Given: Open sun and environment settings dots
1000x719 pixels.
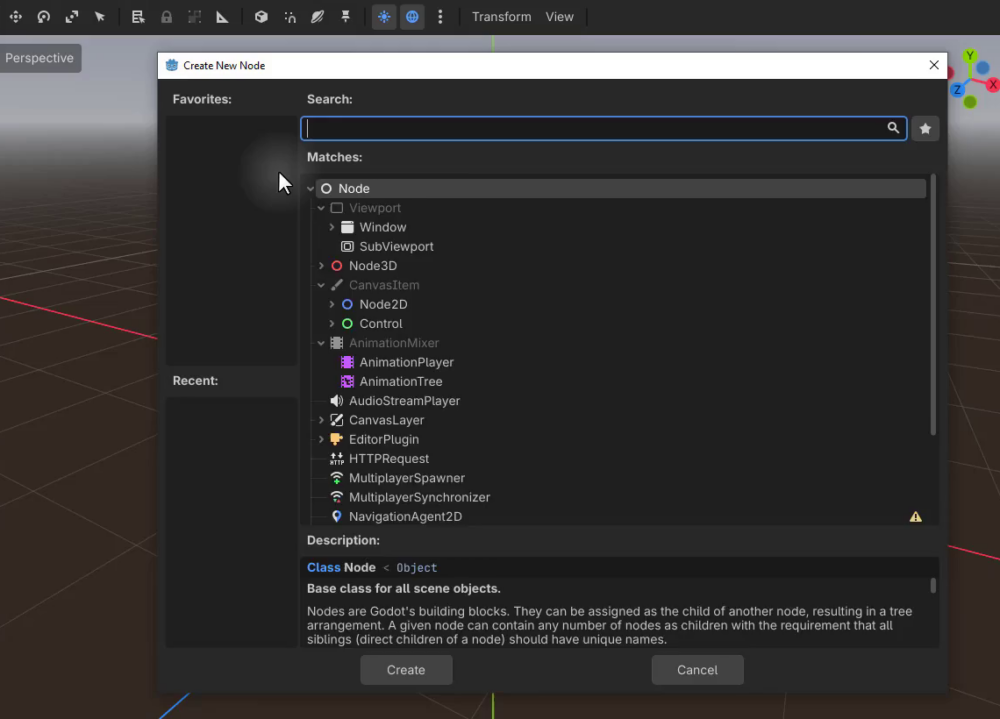Looking at the screenshot, I should (440, 17).
